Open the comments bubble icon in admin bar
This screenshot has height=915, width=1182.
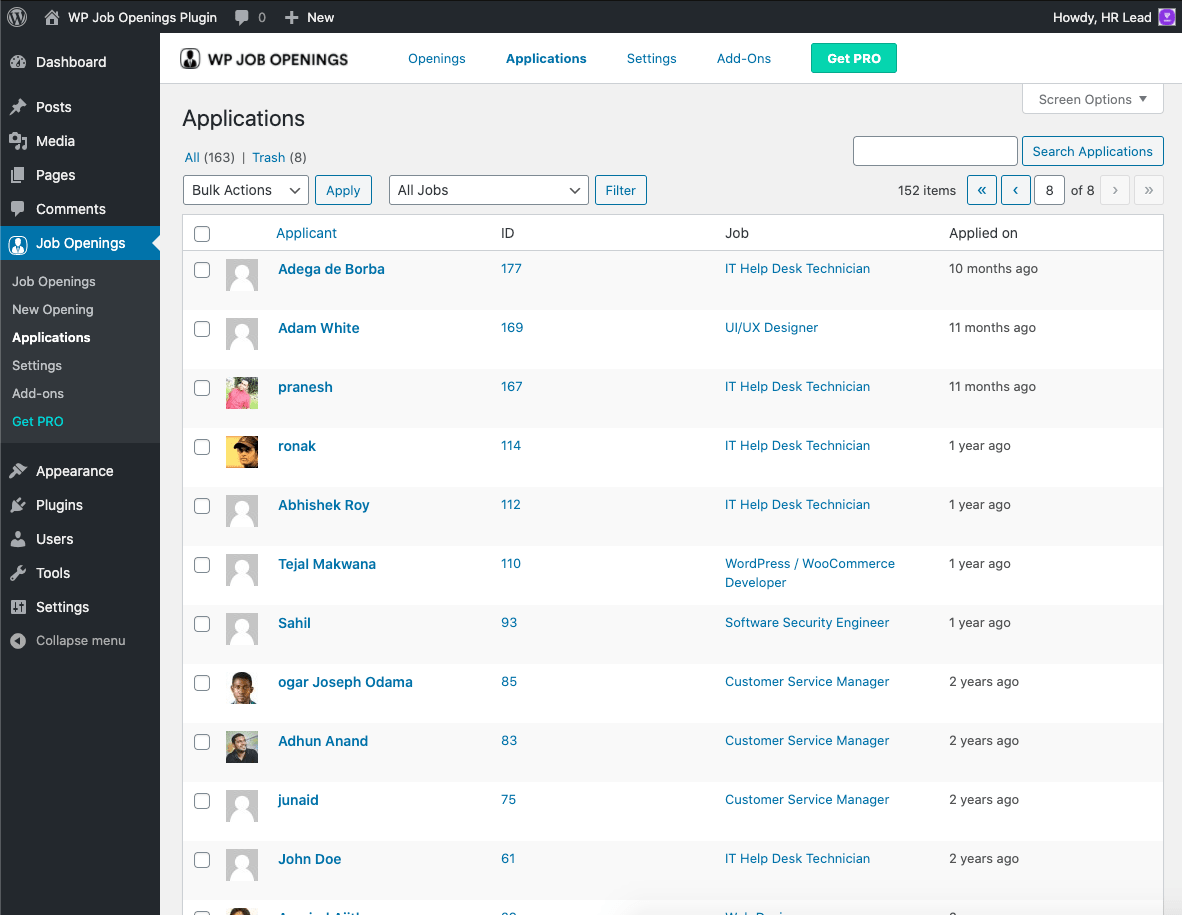(241, 17)
